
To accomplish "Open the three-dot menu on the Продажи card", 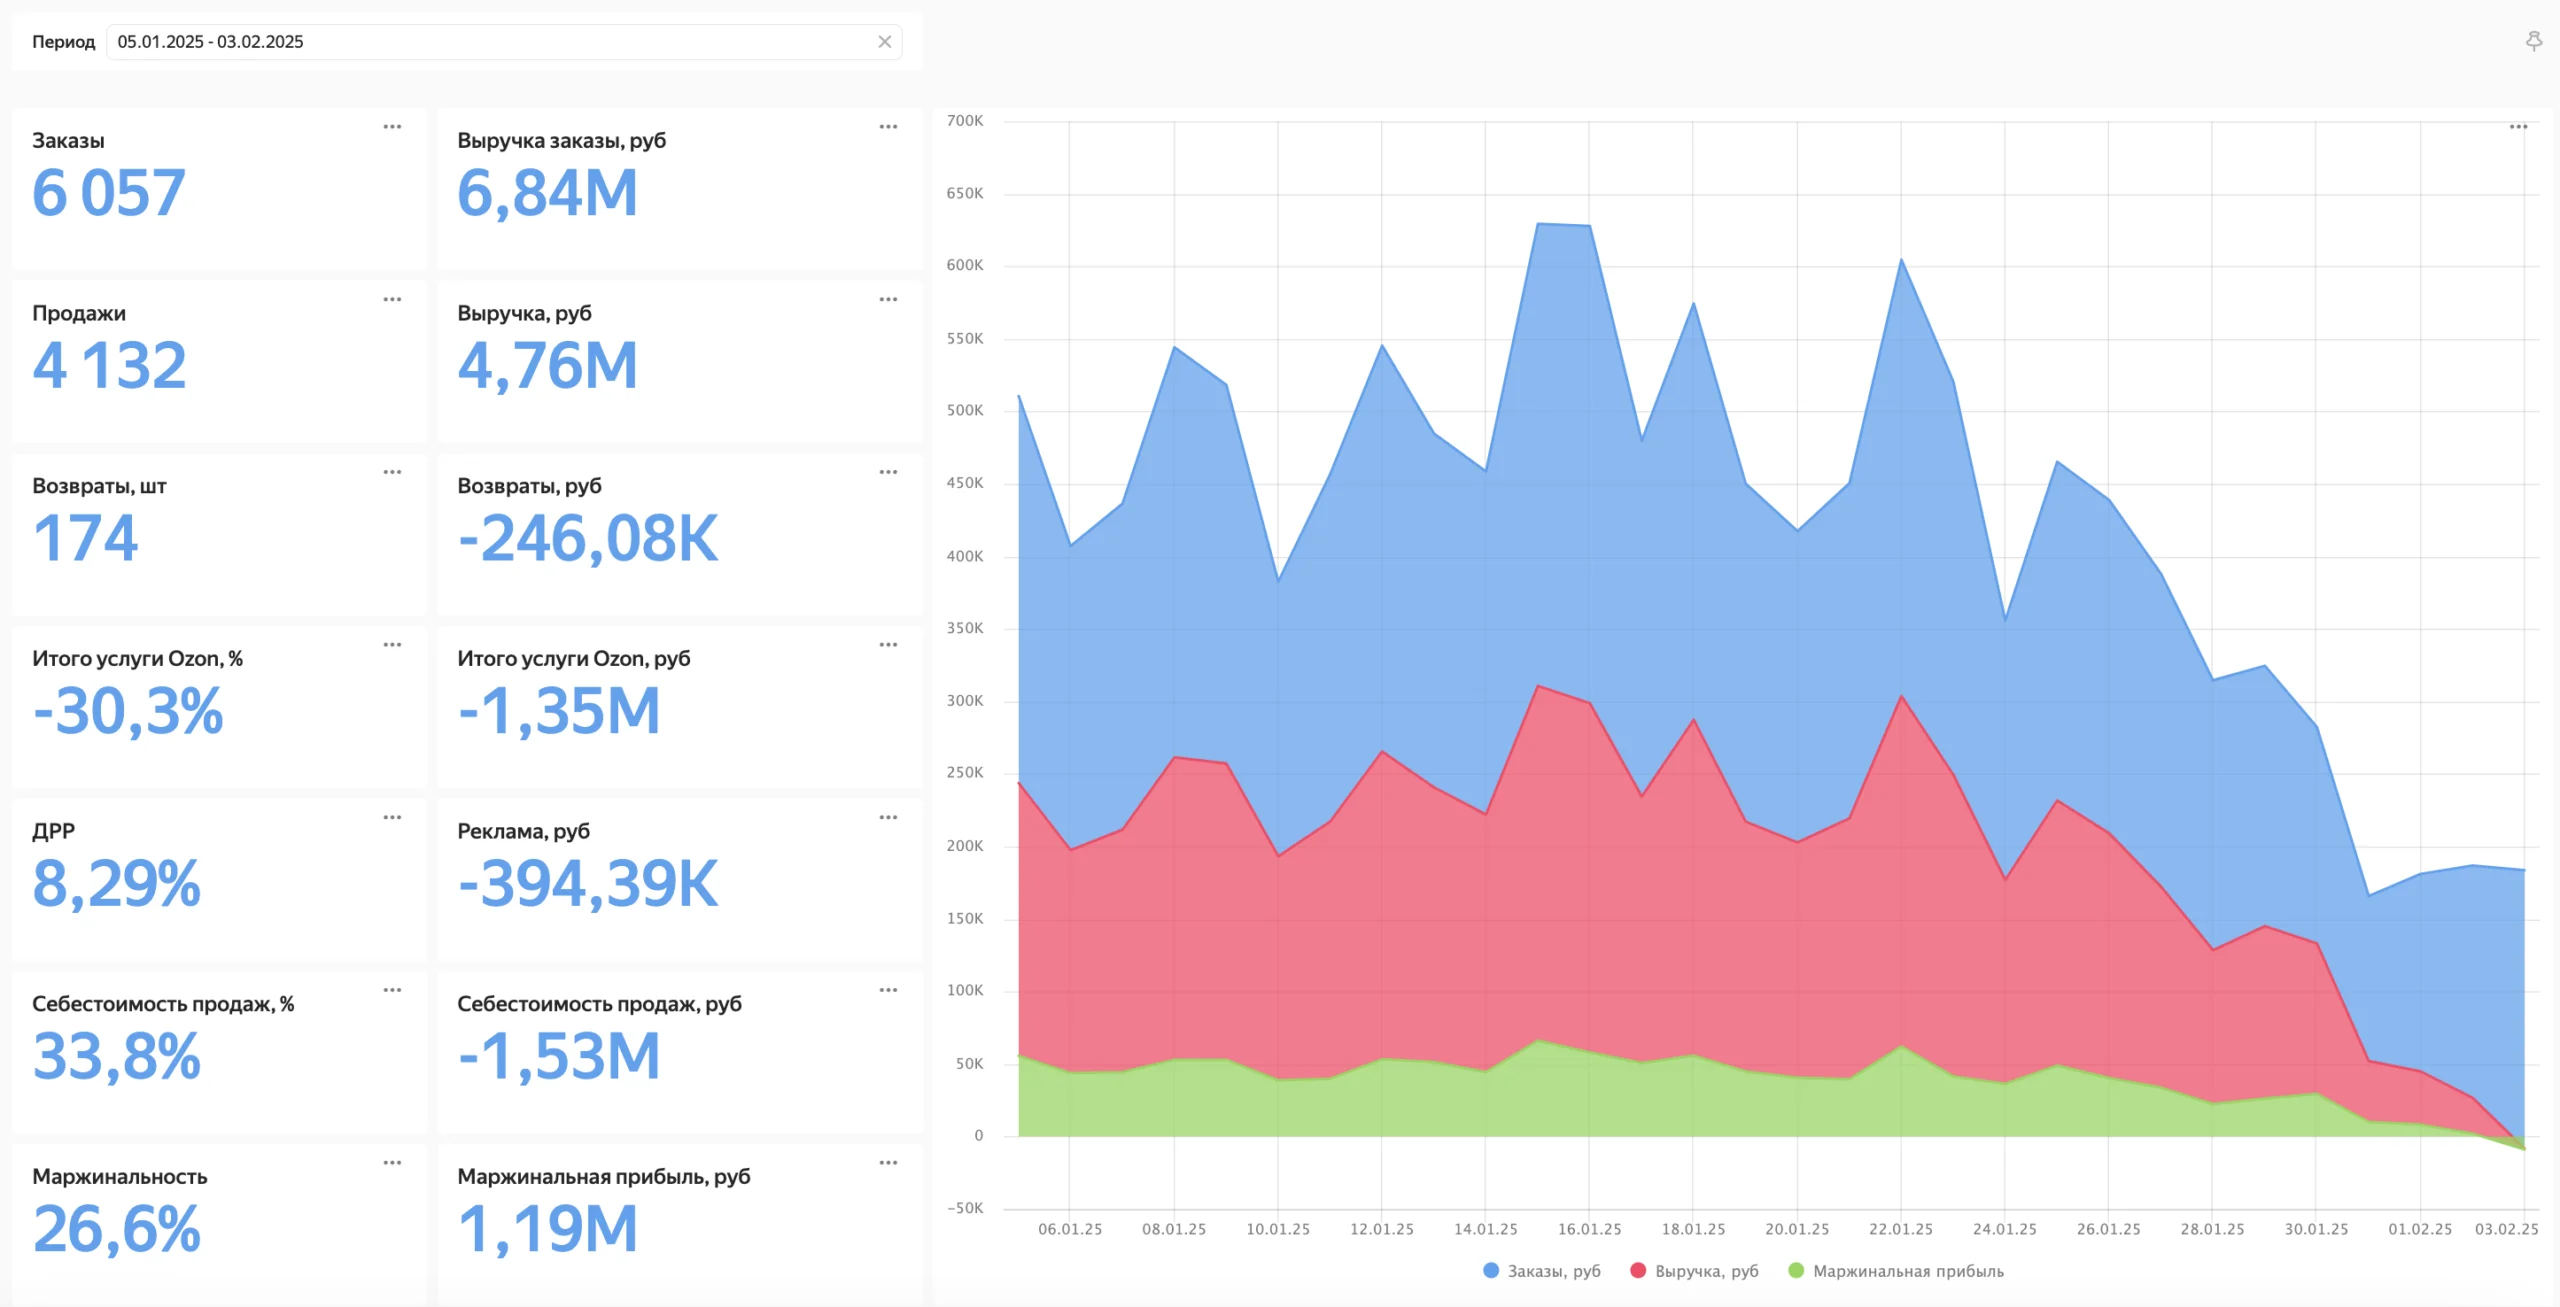I will [392, 299].
